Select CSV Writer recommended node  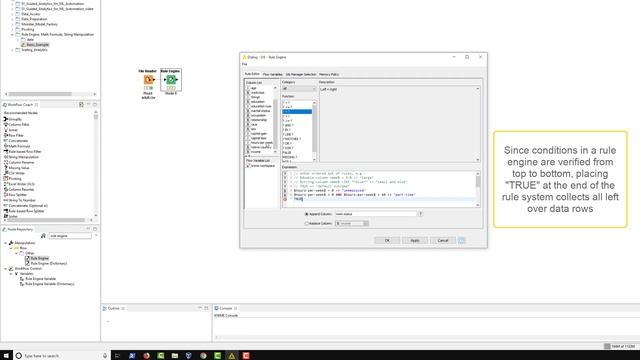pos(14,173)
